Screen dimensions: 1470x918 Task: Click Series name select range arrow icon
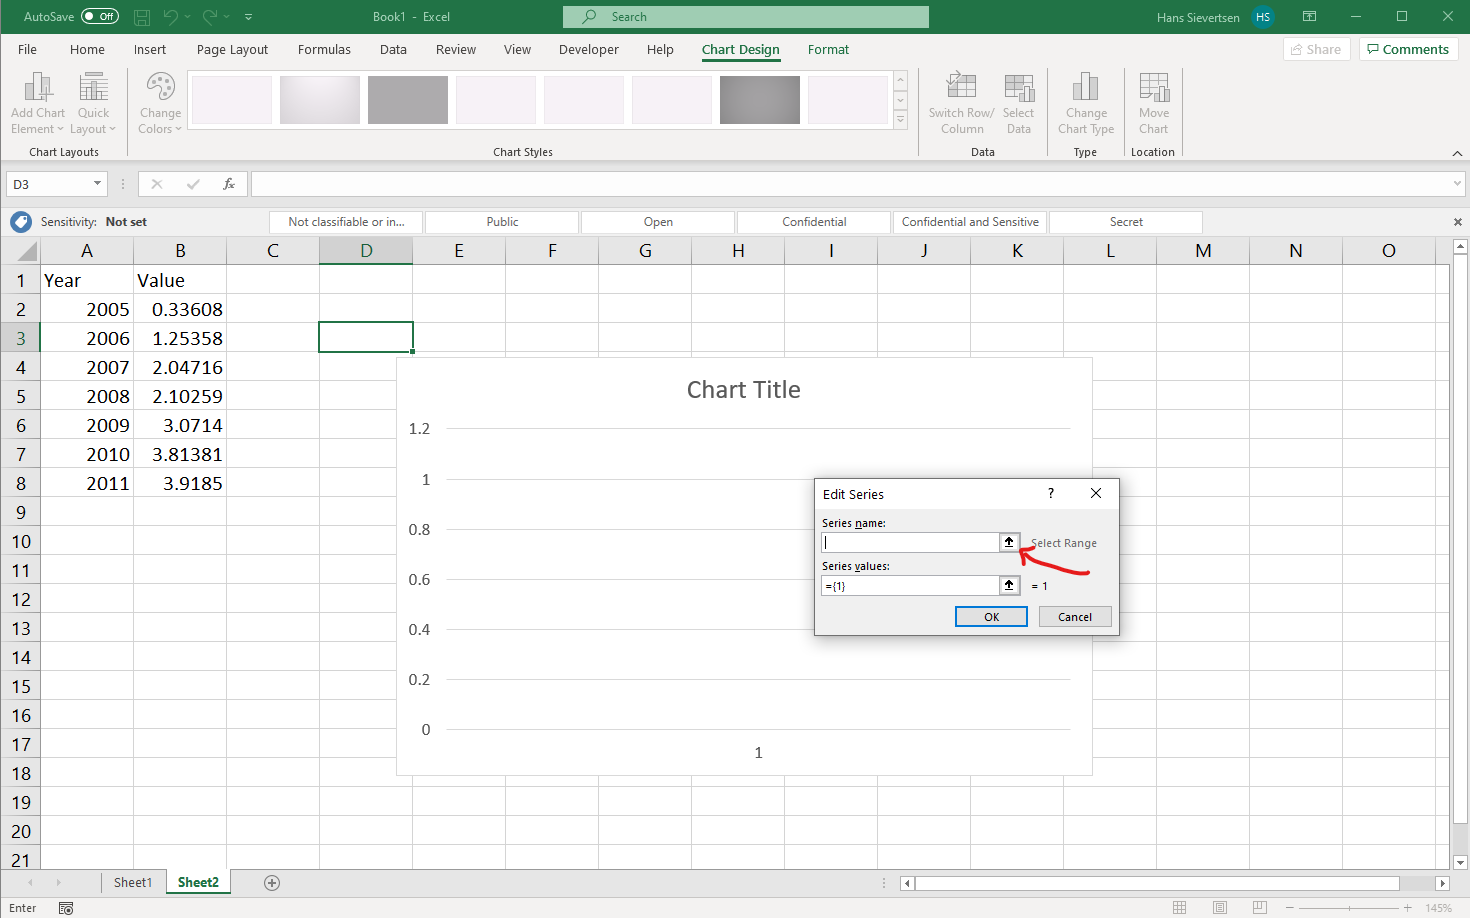tap(1009, 542)
